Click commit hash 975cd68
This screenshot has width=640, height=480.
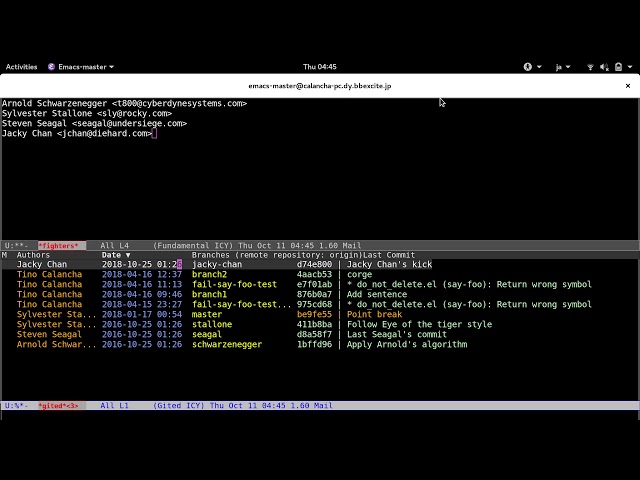[314, 304]
